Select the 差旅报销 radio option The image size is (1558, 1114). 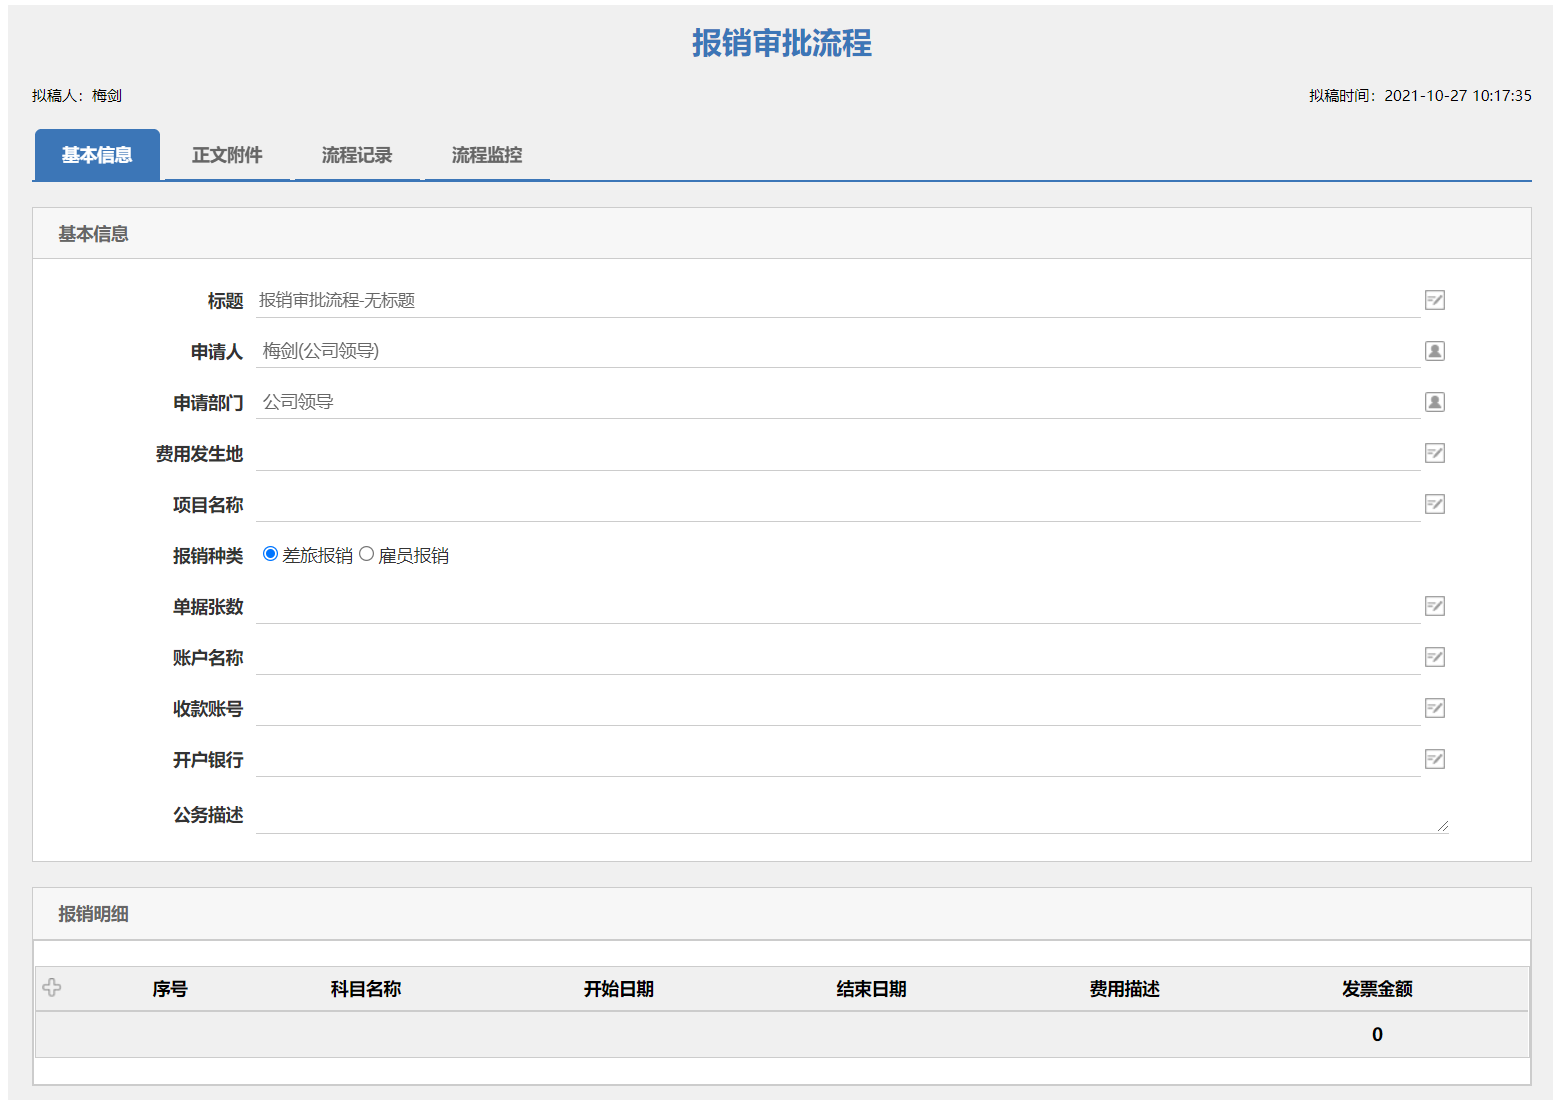[x=270, y=554]
